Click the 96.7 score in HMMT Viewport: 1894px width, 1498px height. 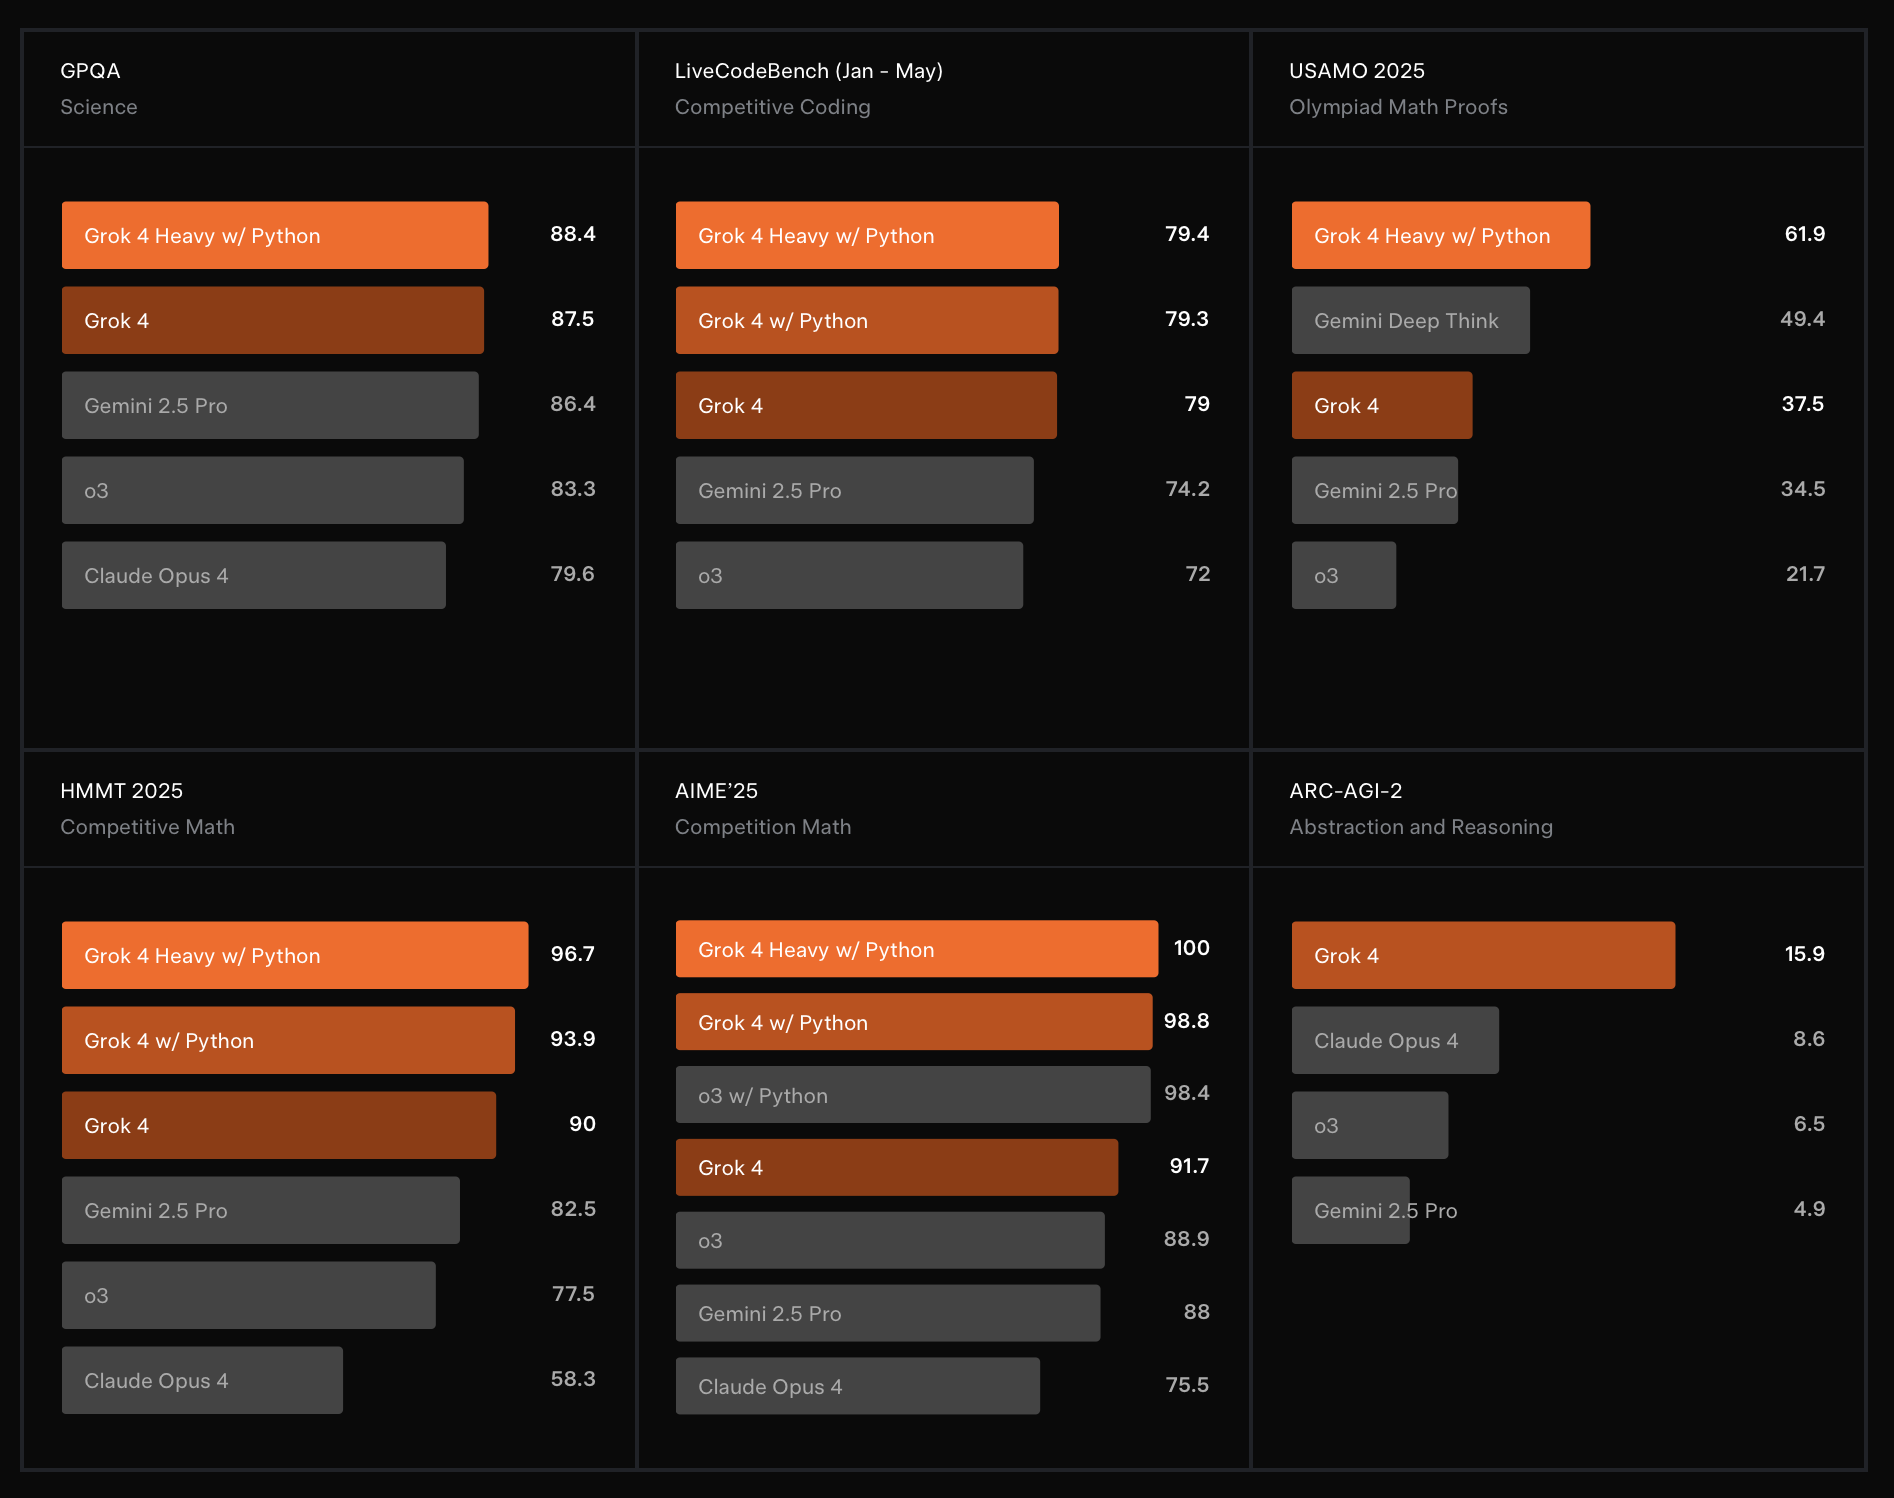pyautogui.click(x=572, y=954)
